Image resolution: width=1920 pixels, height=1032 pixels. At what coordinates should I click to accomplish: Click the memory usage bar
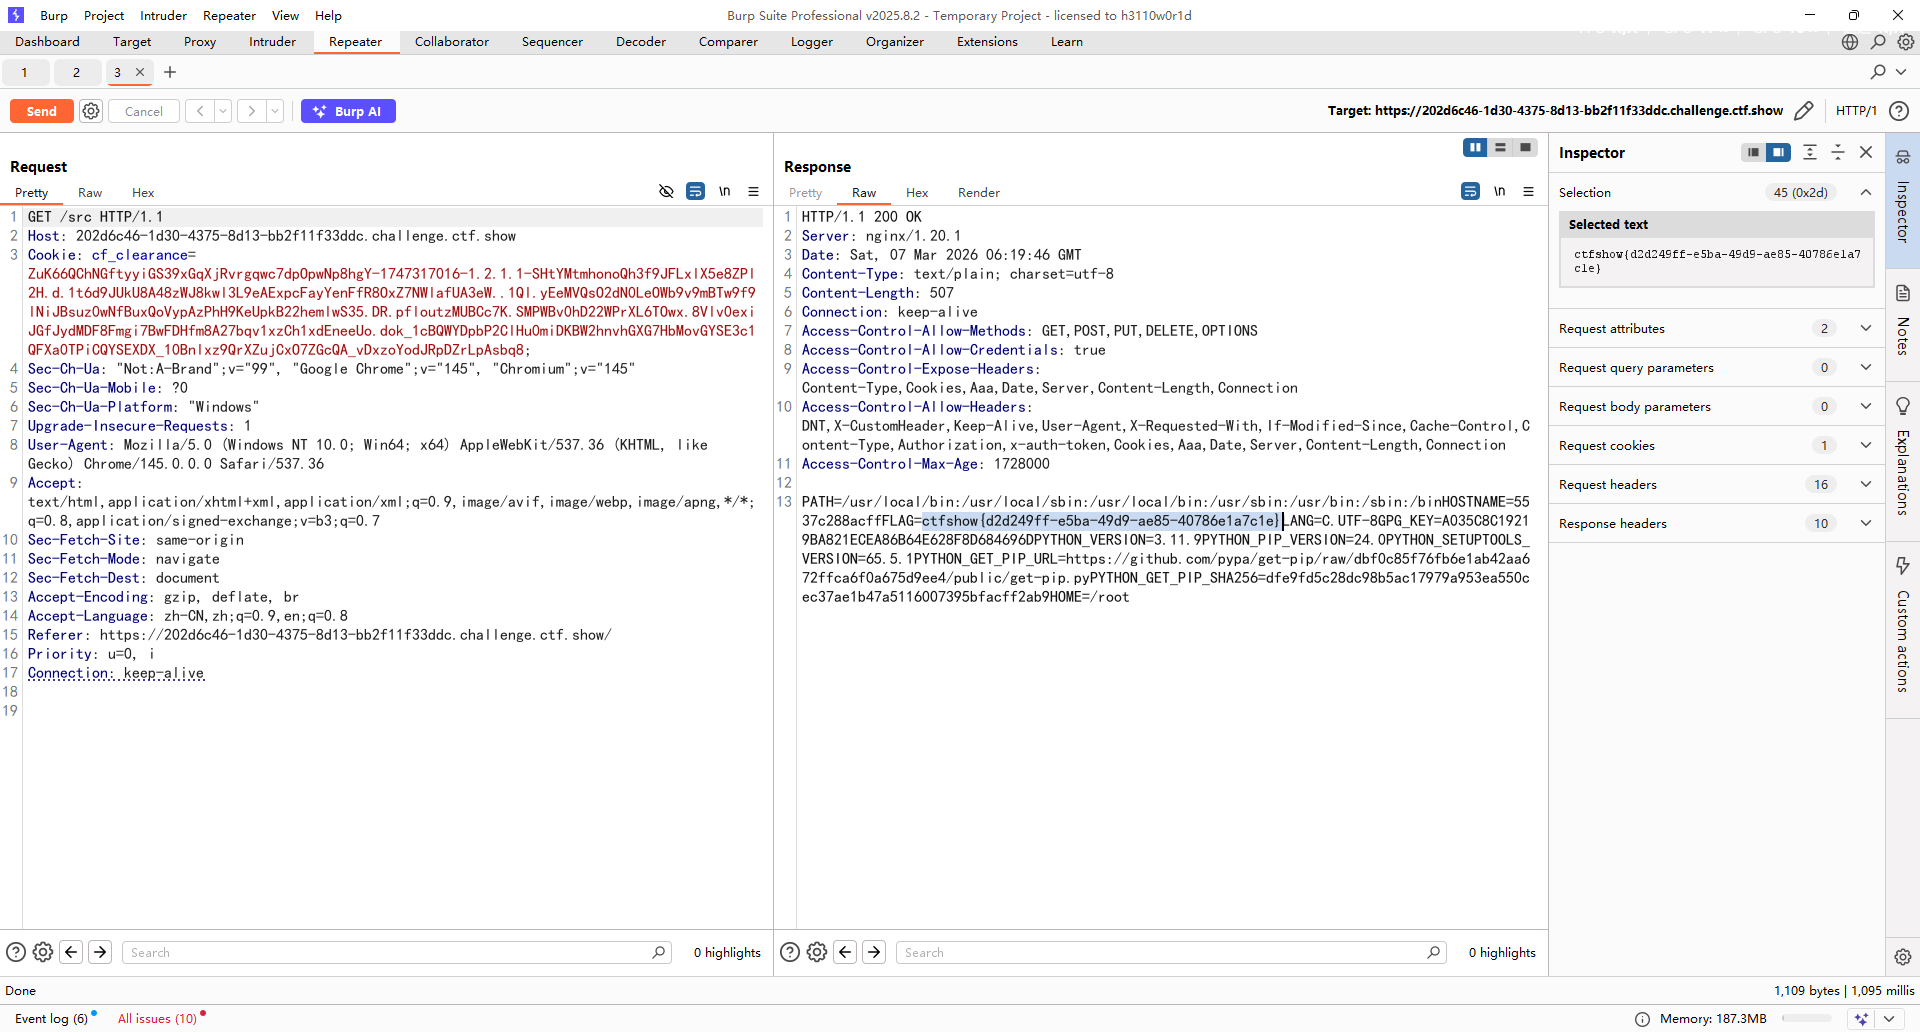[x=1806, y=1019]
